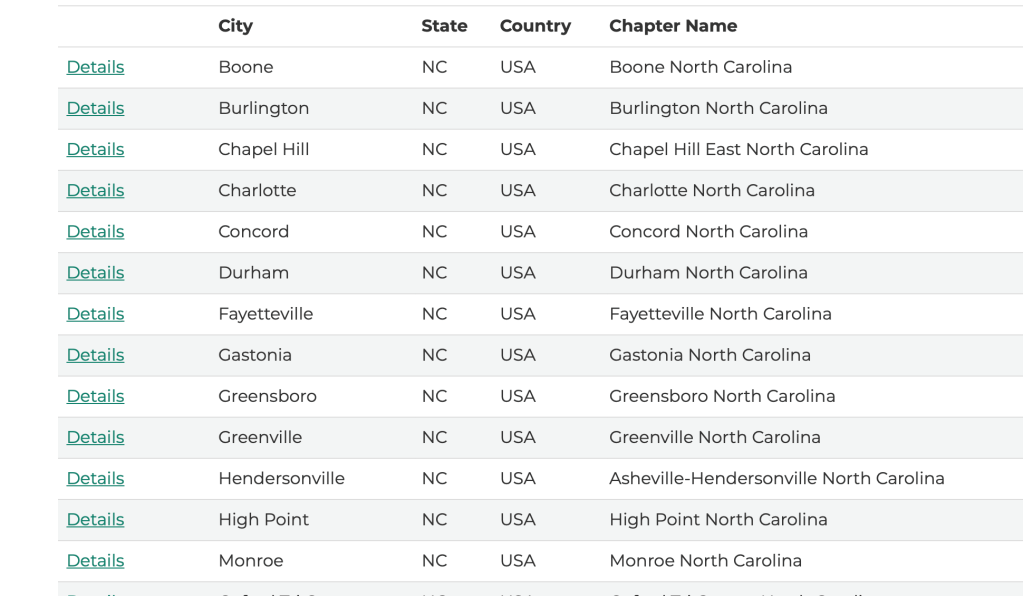1023x596 pixels.
Task: Click the Chapter Name column header
Action: point(673,26)
